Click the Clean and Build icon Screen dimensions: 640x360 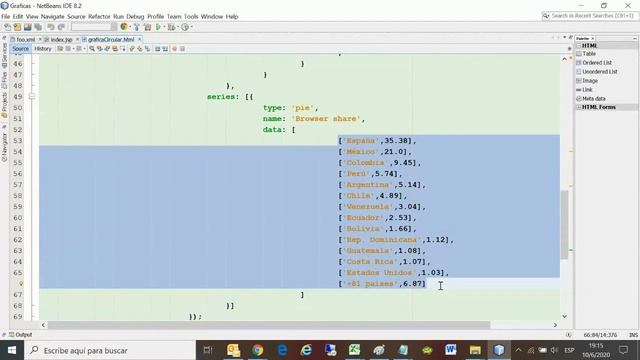147,27
